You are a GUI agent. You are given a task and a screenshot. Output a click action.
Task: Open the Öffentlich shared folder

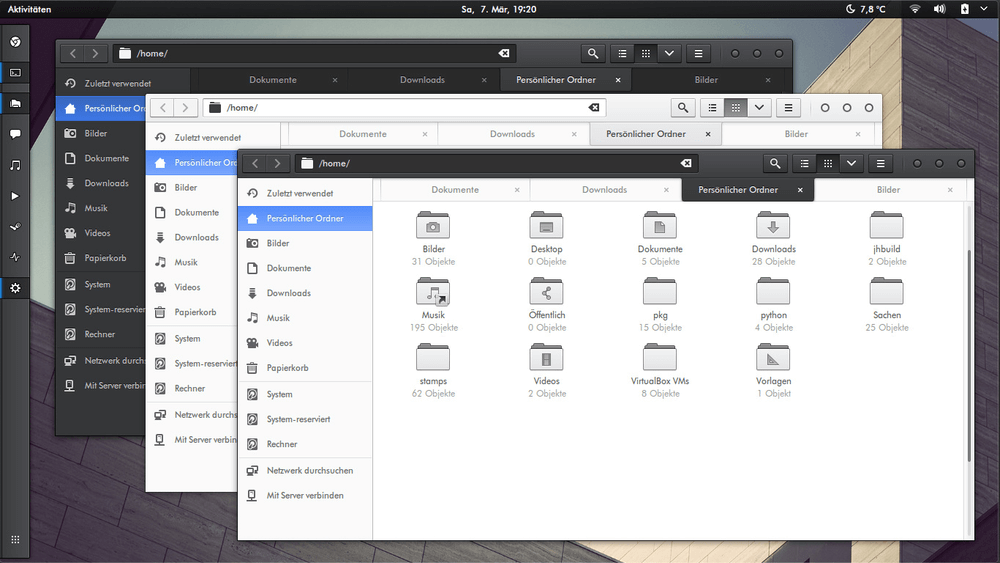pos(547,292)
